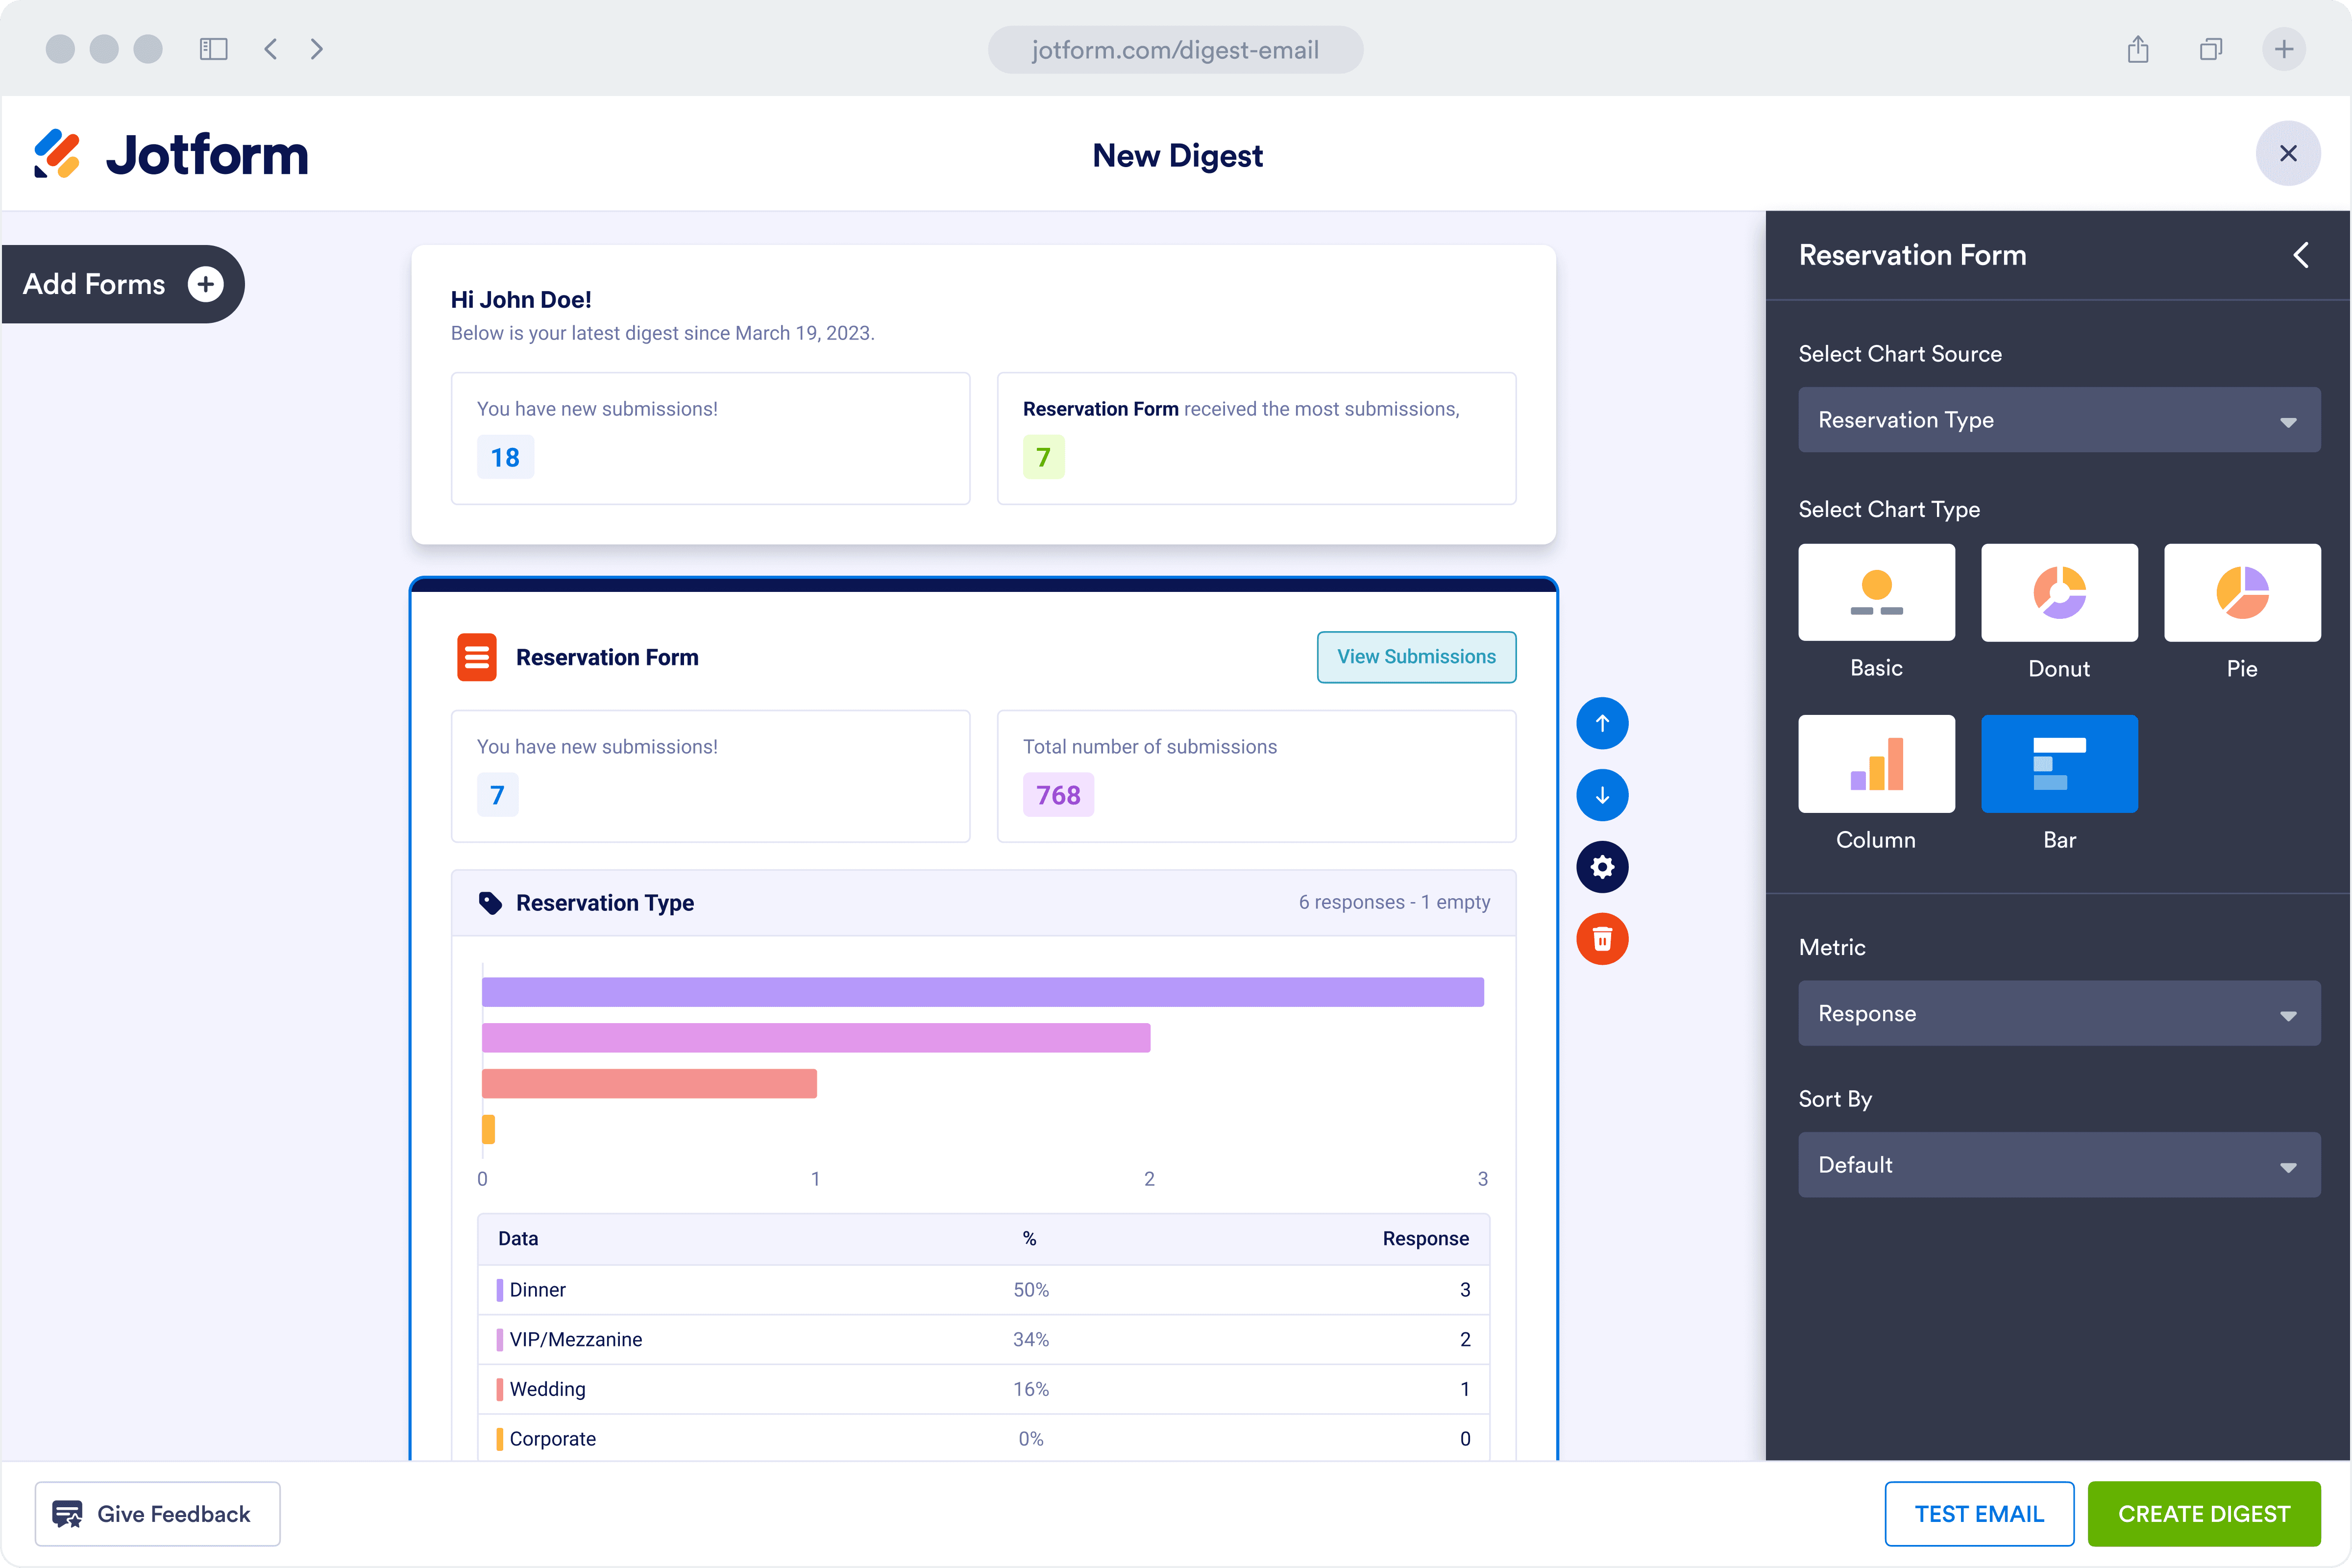2352x1568 pixels.
Task: Click the % column header
Action: pos(1029,1239)
